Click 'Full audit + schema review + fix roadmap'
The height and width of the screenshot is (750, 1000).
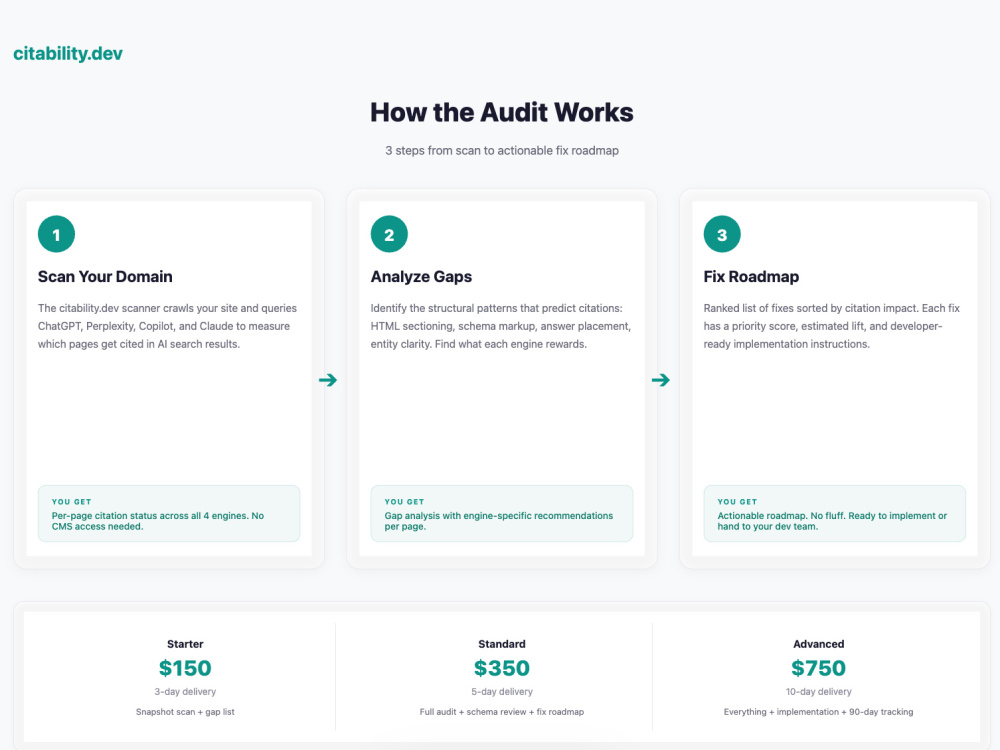[502, 712]
